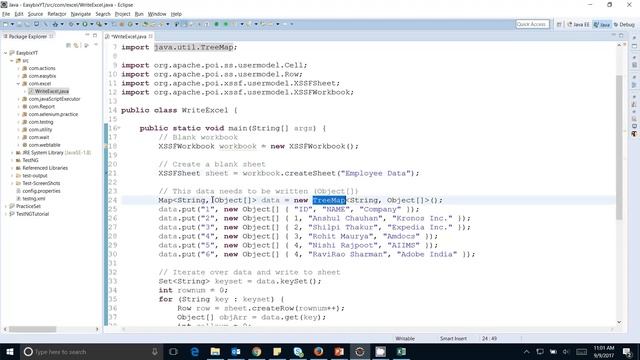Expand the PracticeSet project

pyautogui.click(x=6, y=207)
